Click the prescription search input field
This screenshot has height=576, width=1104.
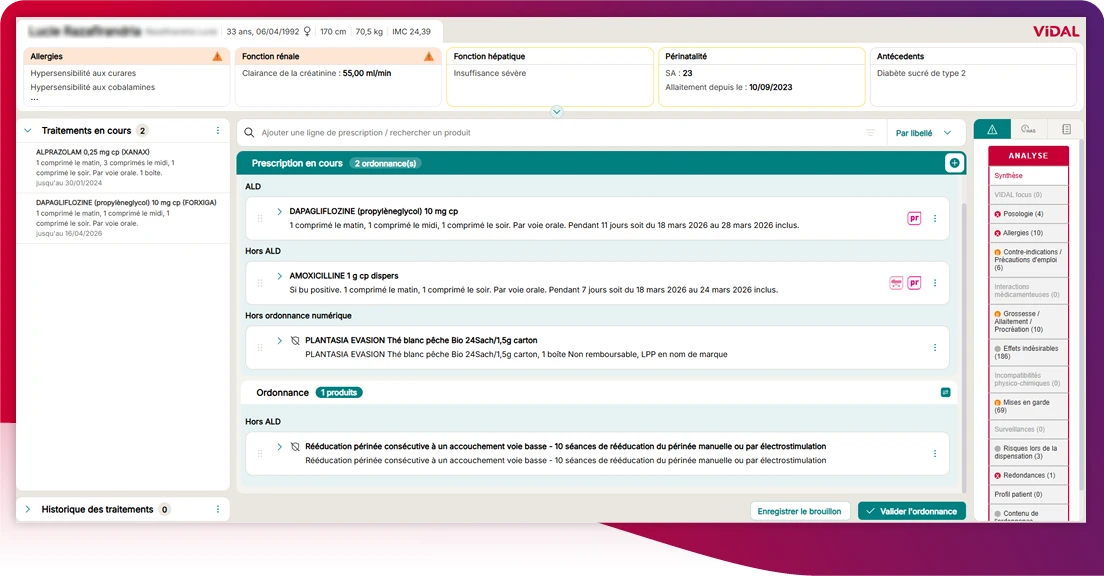[550, 133]
